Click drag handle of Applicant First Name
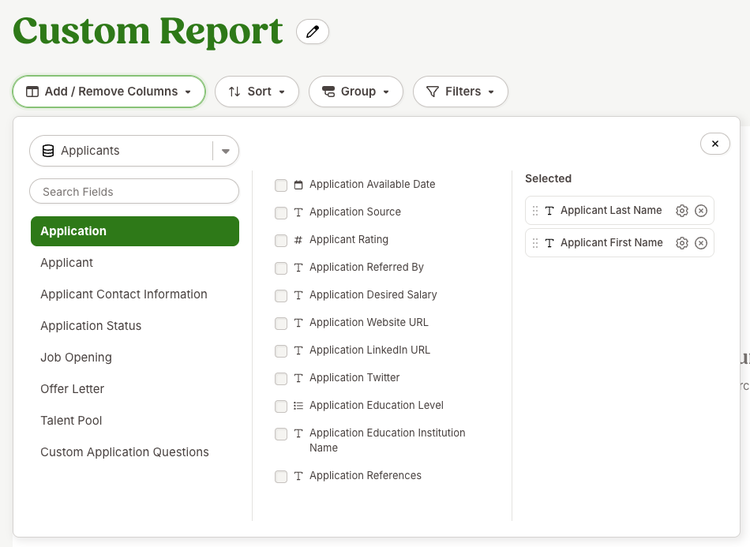Image resolution: width=750 pixels, height=547 pixels. point(535,243)
